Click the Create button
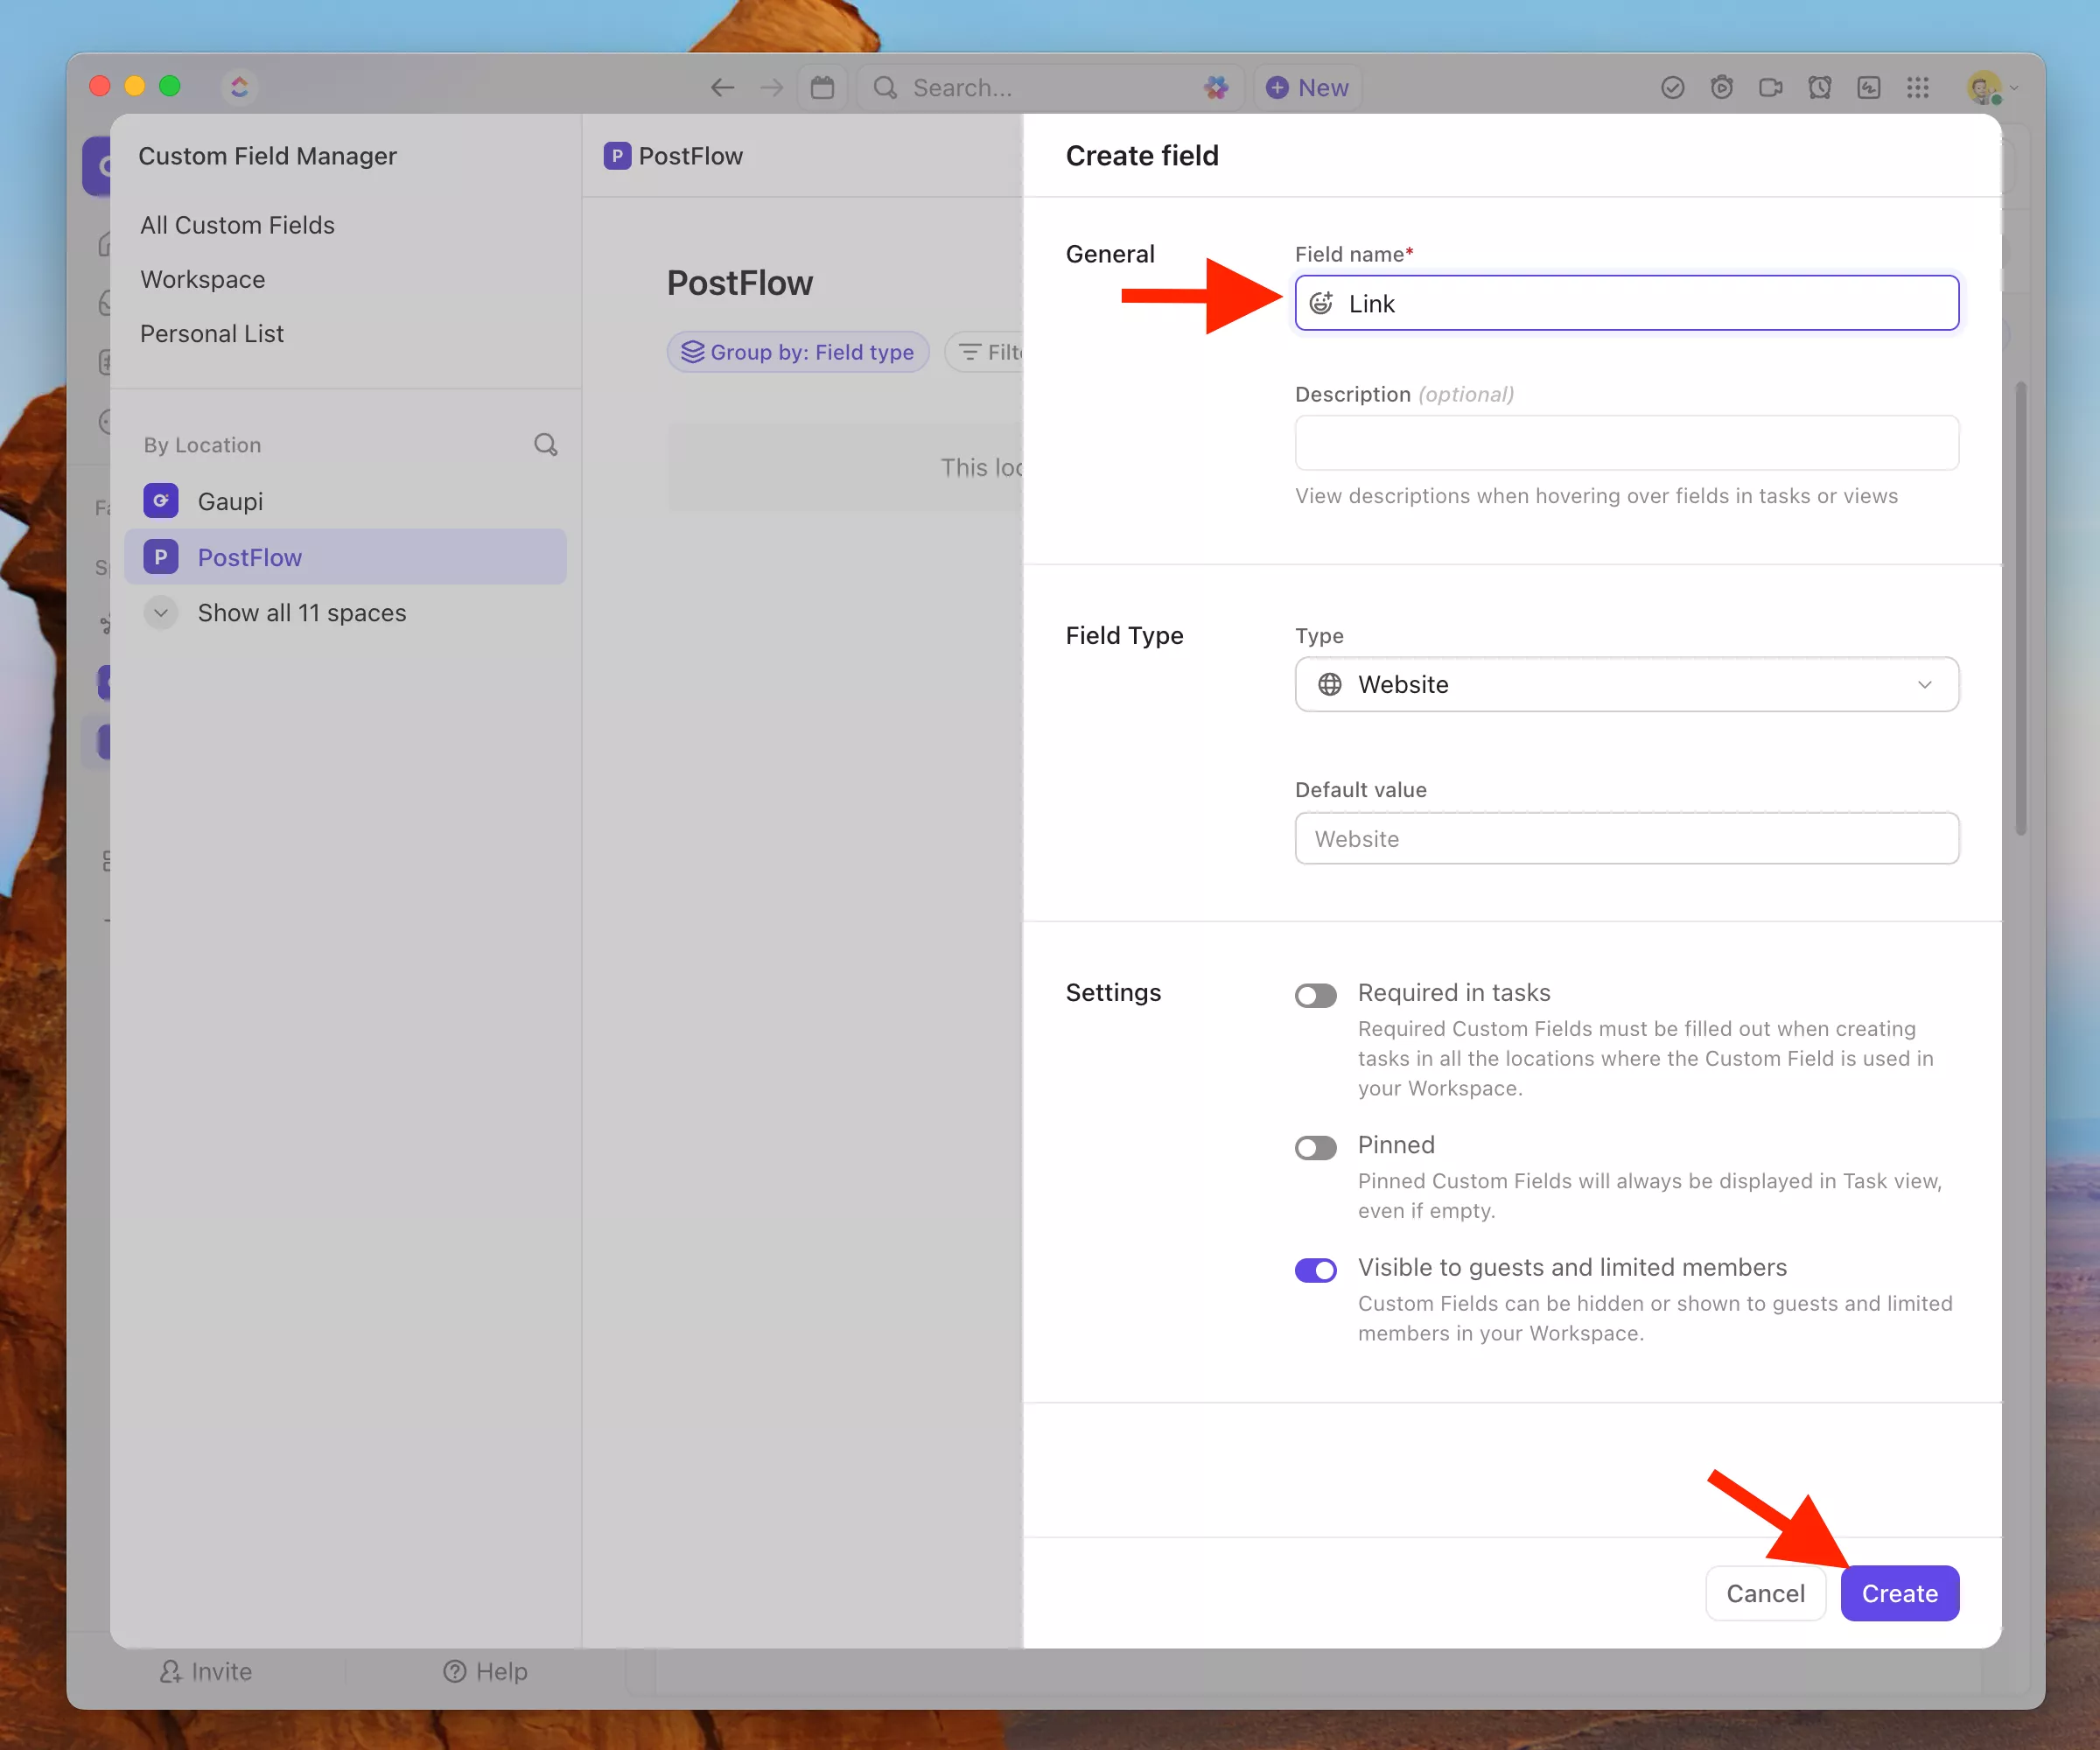This screenshot has height=1750, width=2100. pos(1899,1593)
